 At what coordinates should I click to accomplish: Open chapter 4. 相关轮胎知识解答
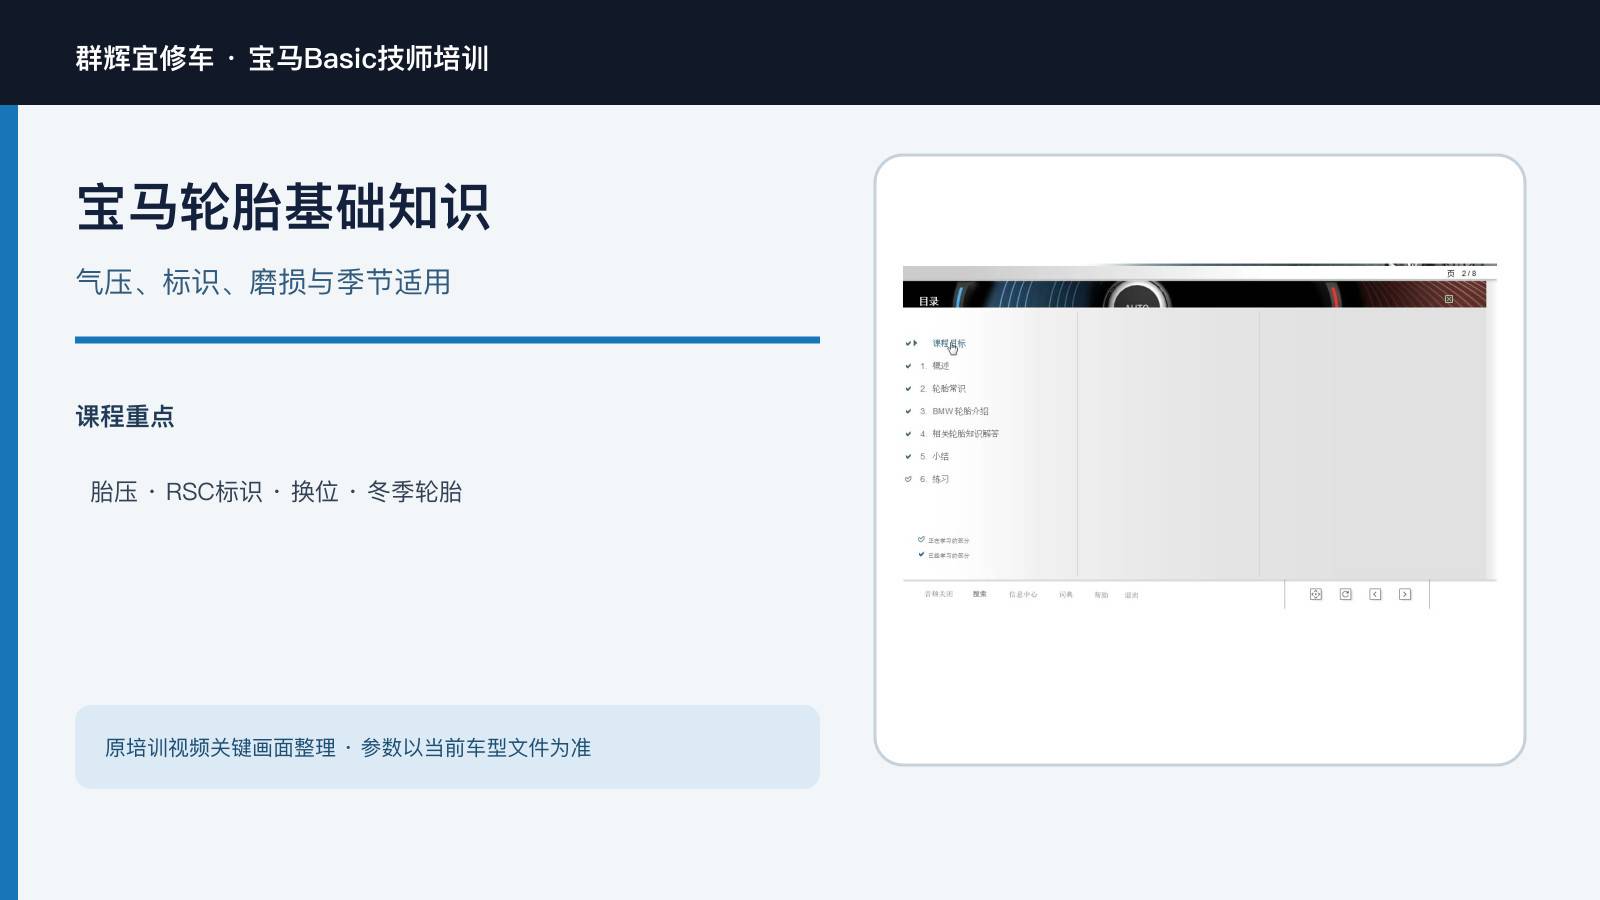click(959, 434)
